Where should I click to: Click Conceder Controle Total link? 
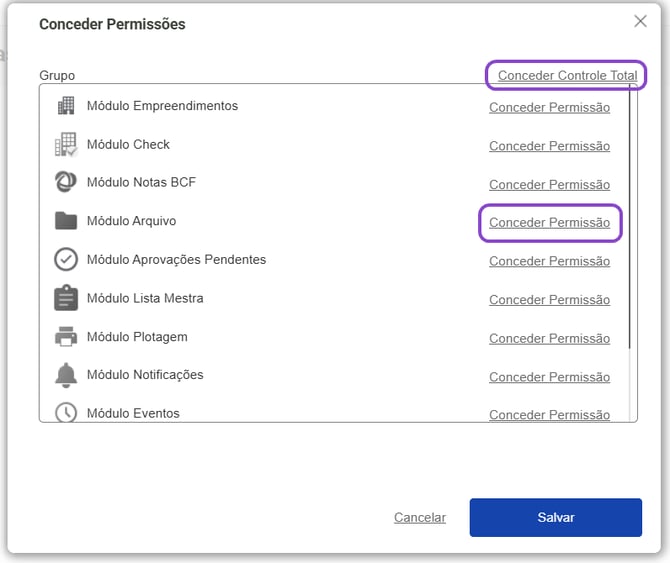click(567, 76)
